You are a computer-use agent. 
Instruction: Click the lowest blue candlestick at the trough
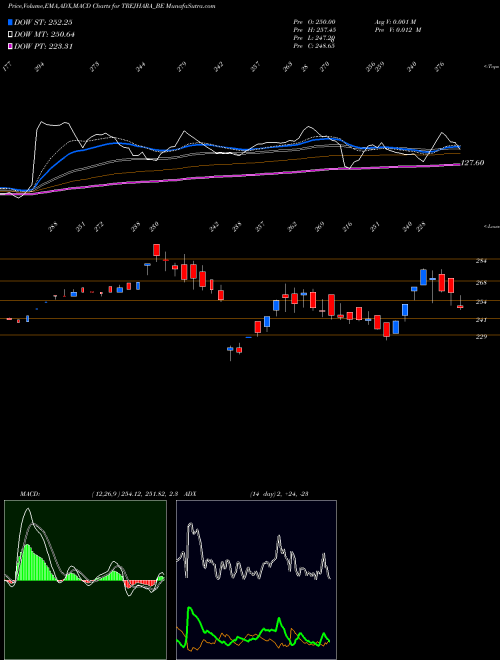[230, 349]
